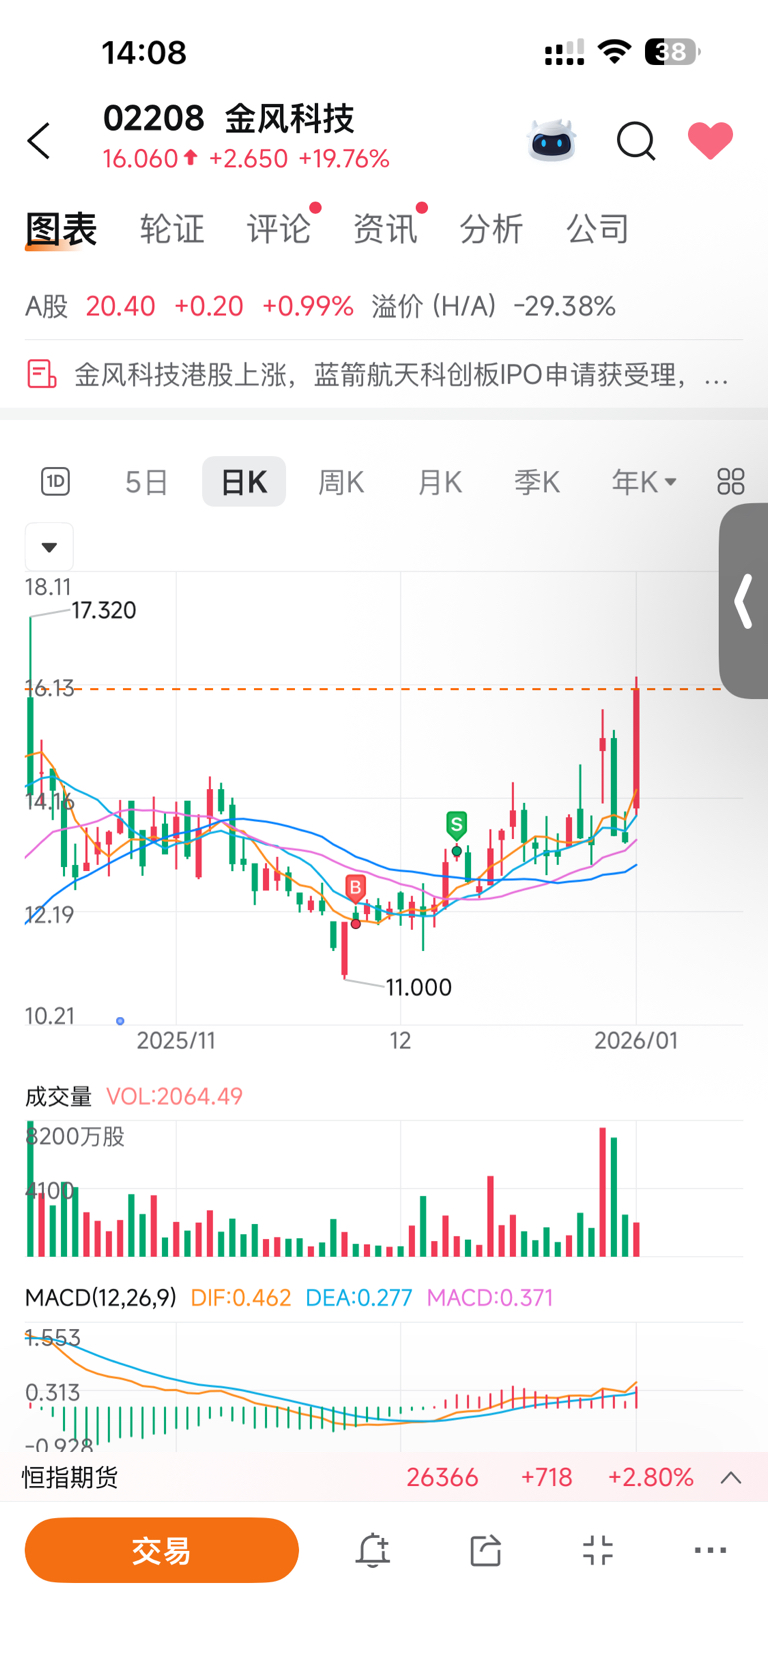768x1663 pixels.
Task: Tap the DEA:0.277 value
Action: click(359, 1298)
